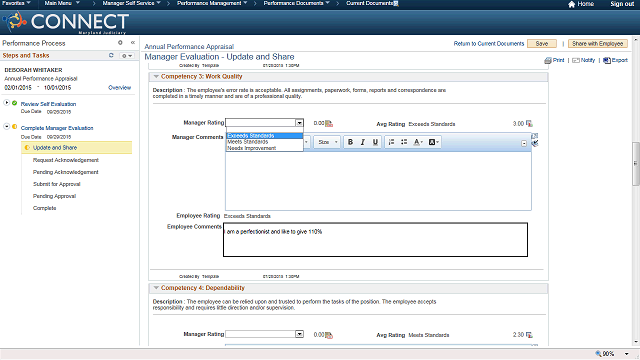This screenshot has width=640, height=360.
Task: Click inside Manager Comments text area
Action: 378,181
